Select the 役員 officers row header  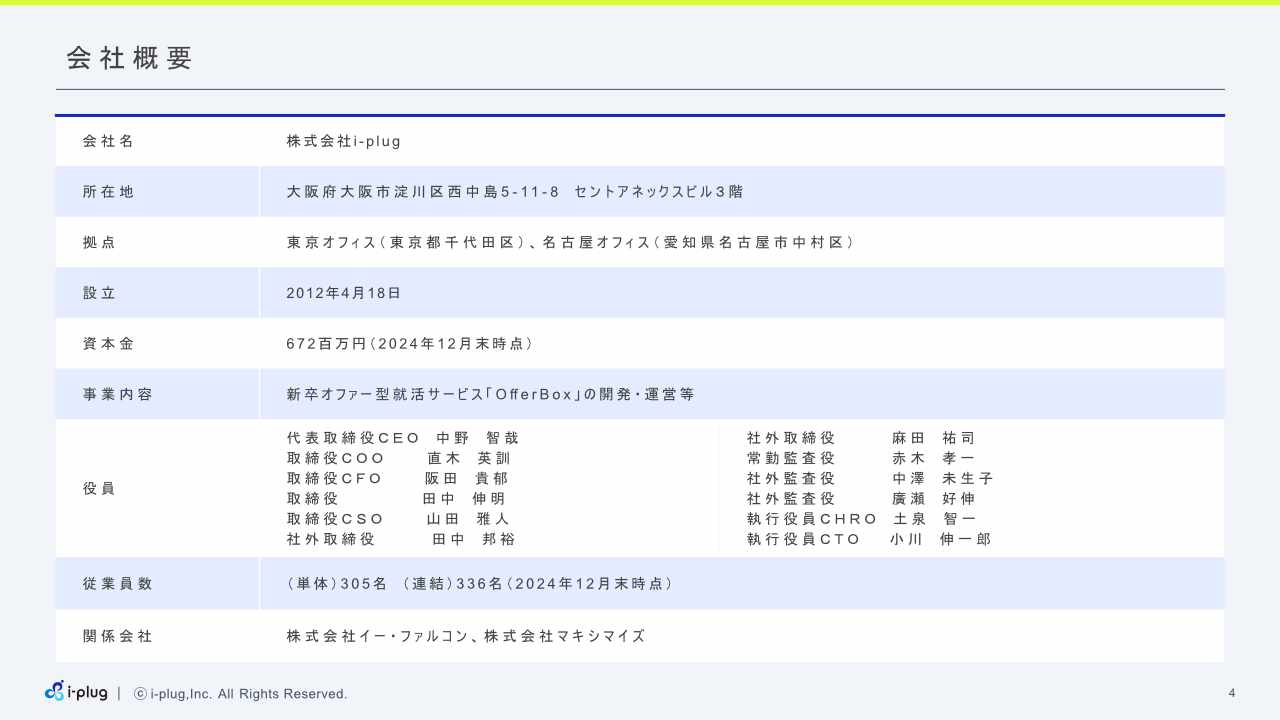[97, 488]
